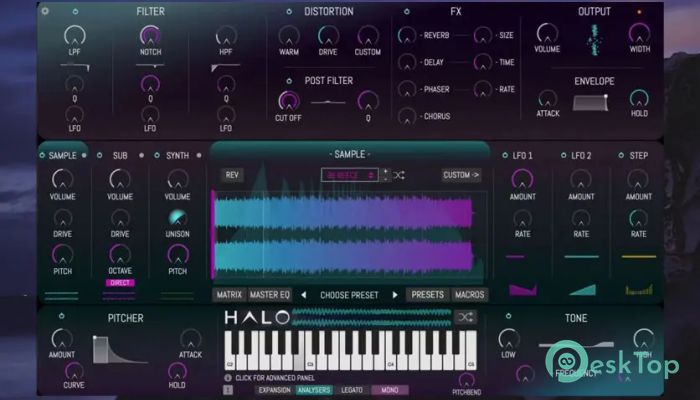
Task: Open the Step sequencer pattern icon
Action: pos(639,290)
